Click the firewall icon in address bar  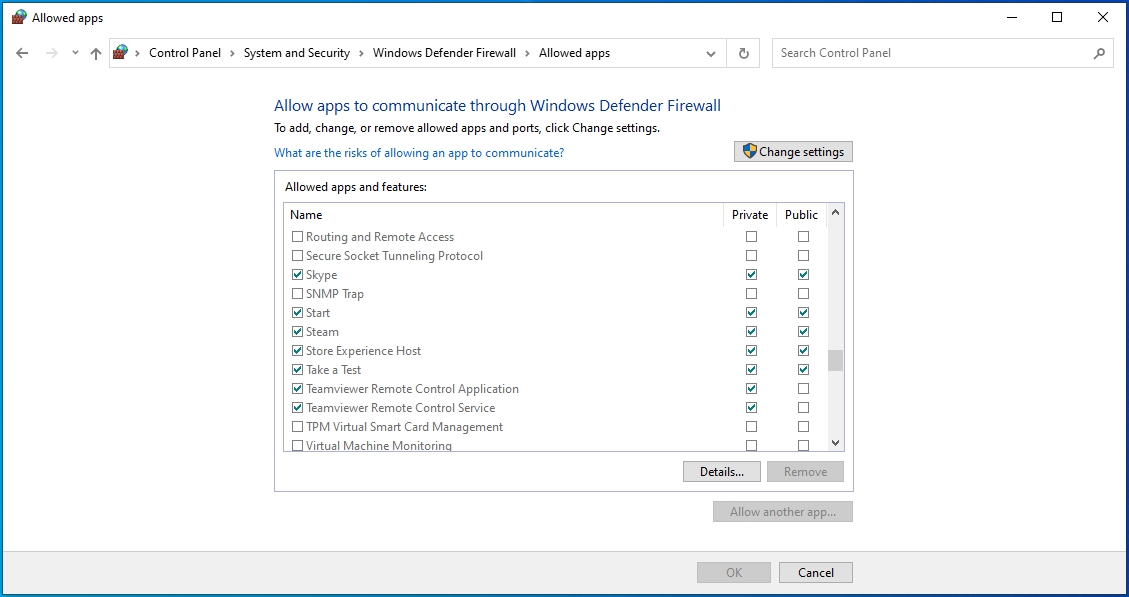(x=120, y=53)
